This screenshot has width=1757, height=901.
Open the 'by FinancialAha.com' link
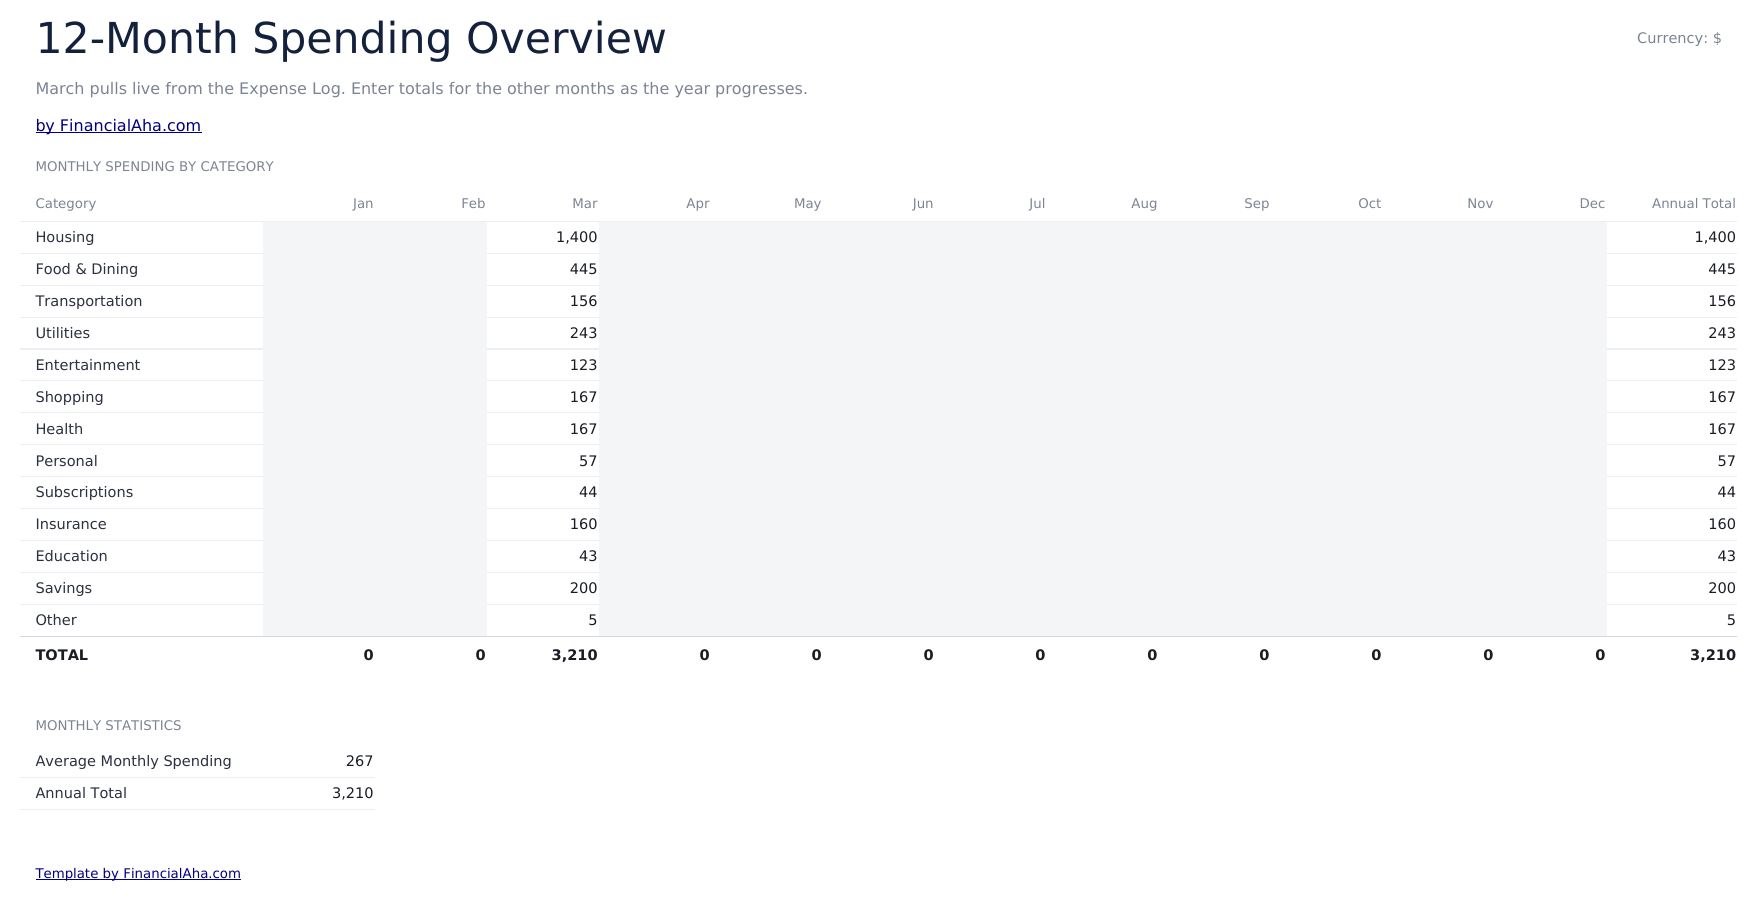tap(118, 126)
